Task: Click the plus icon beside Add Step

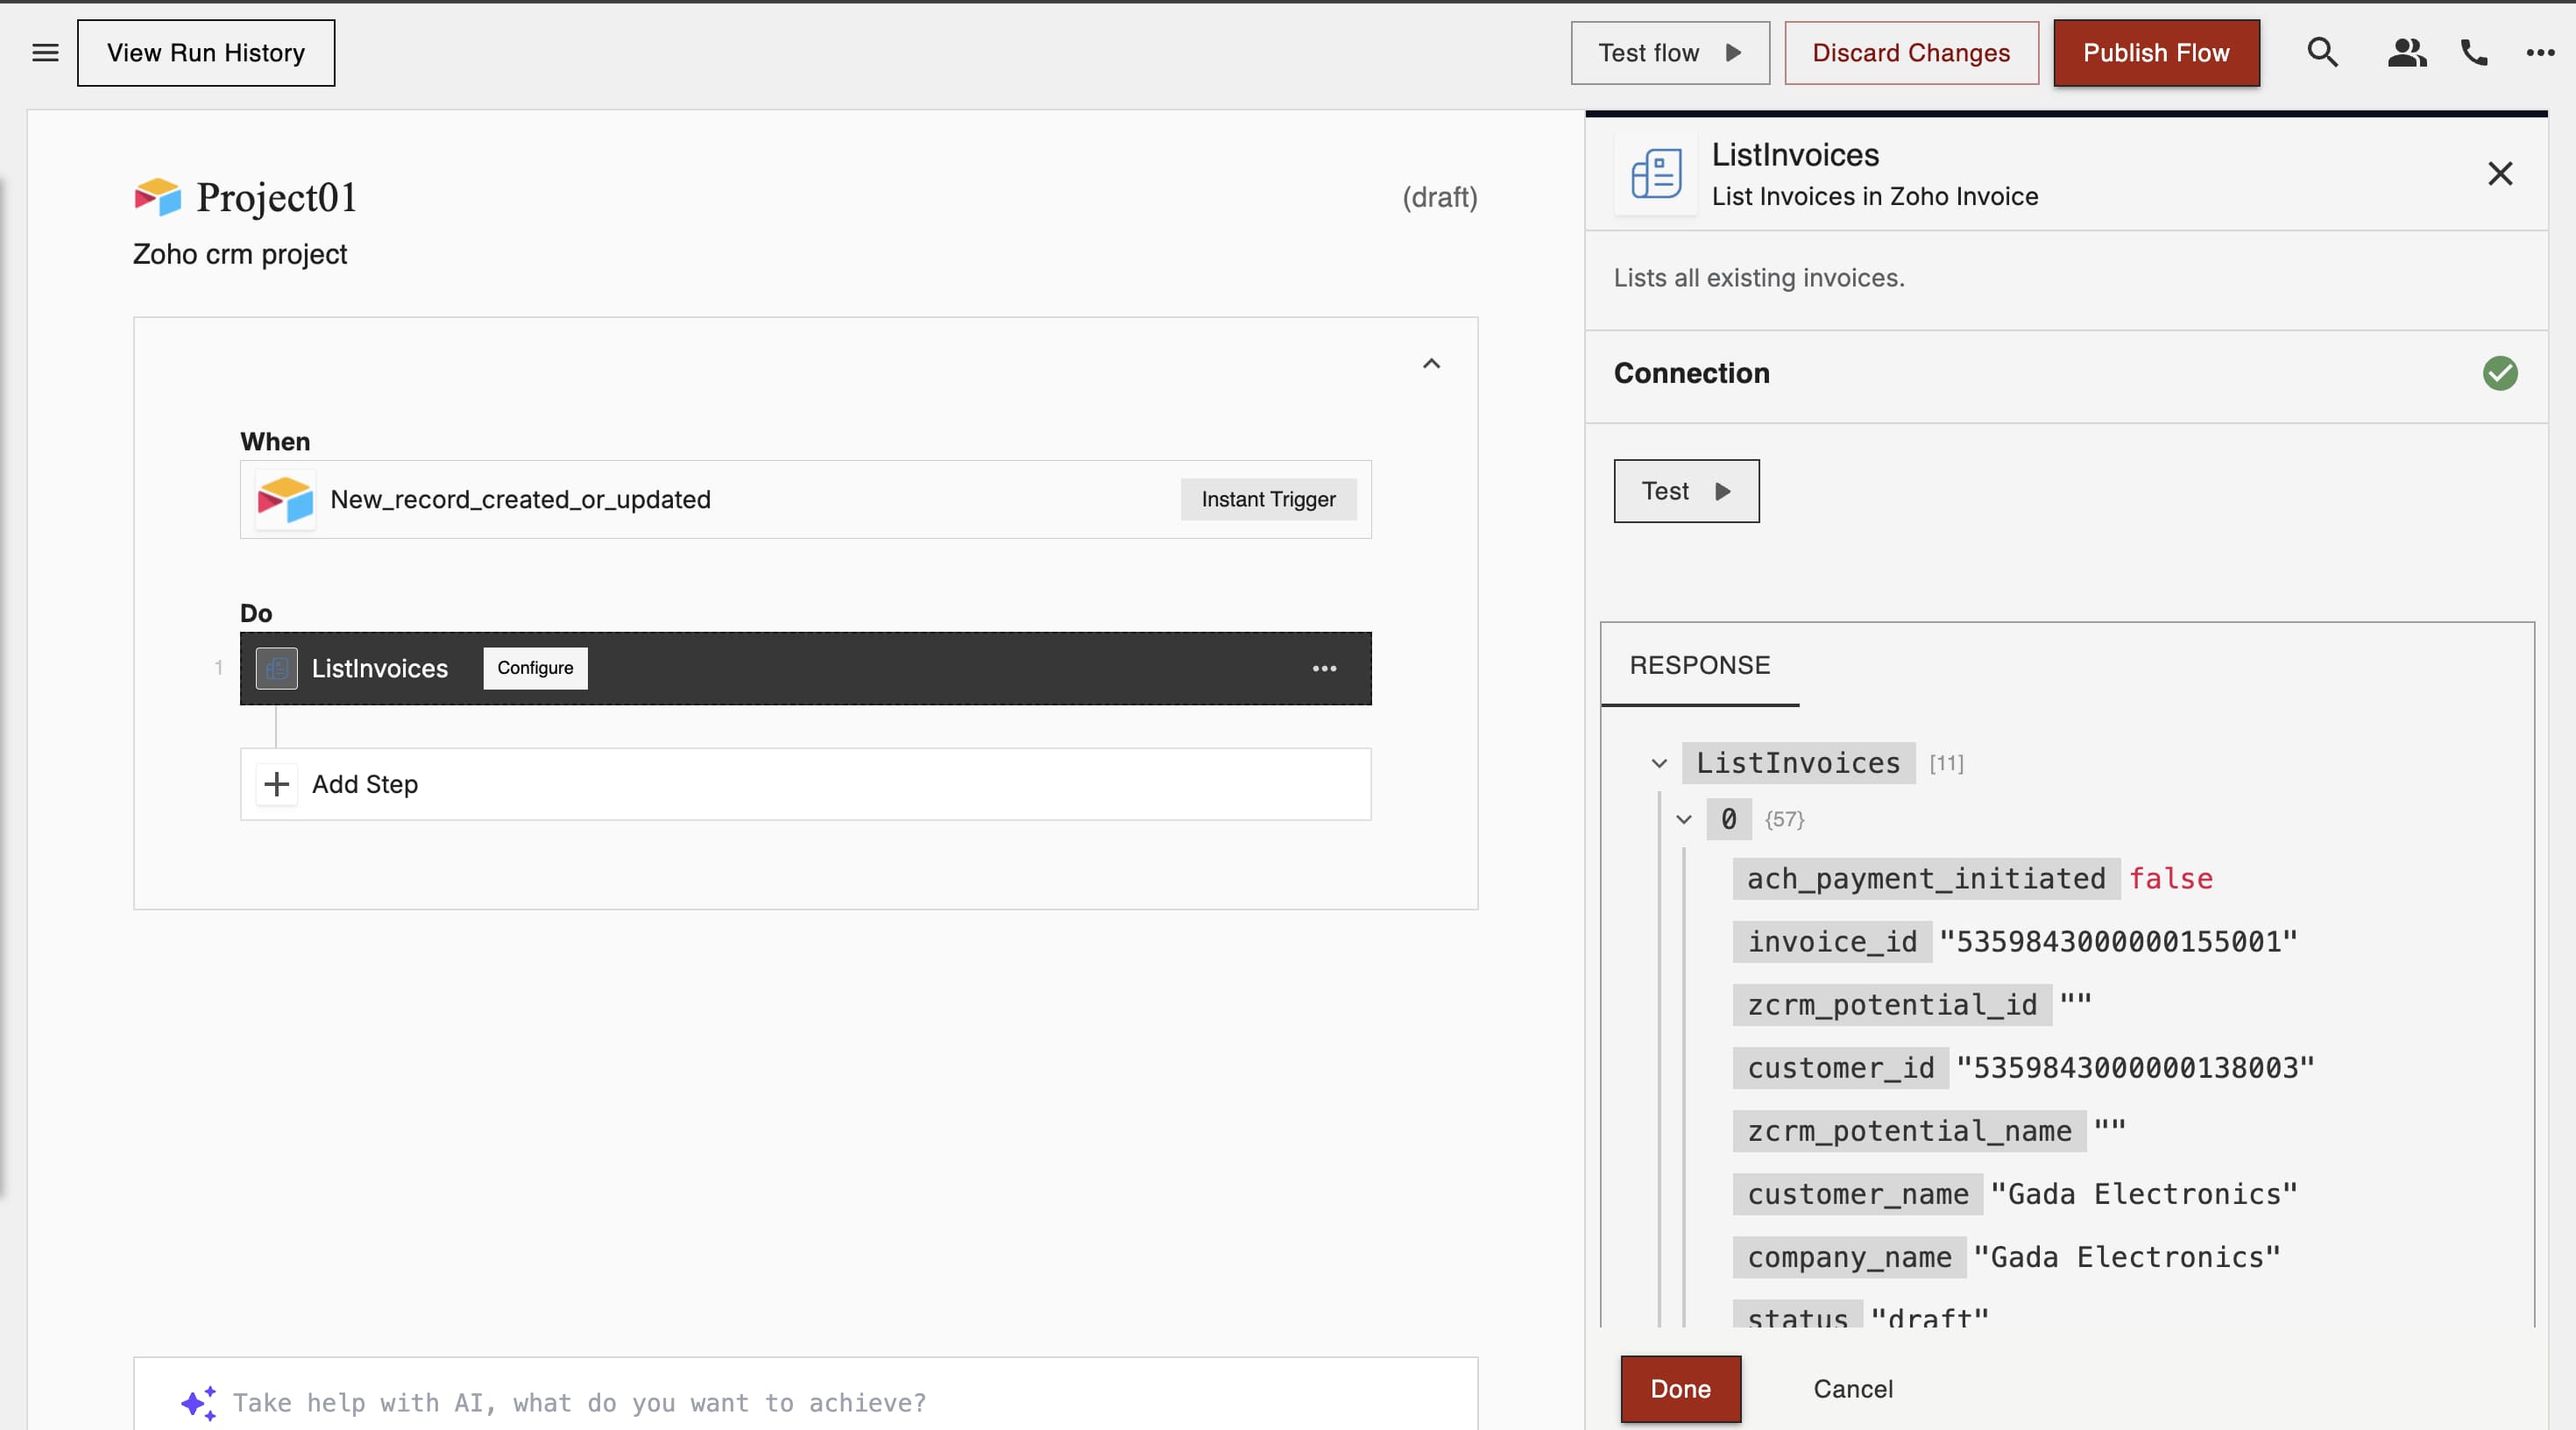Action: click(276, 784)
